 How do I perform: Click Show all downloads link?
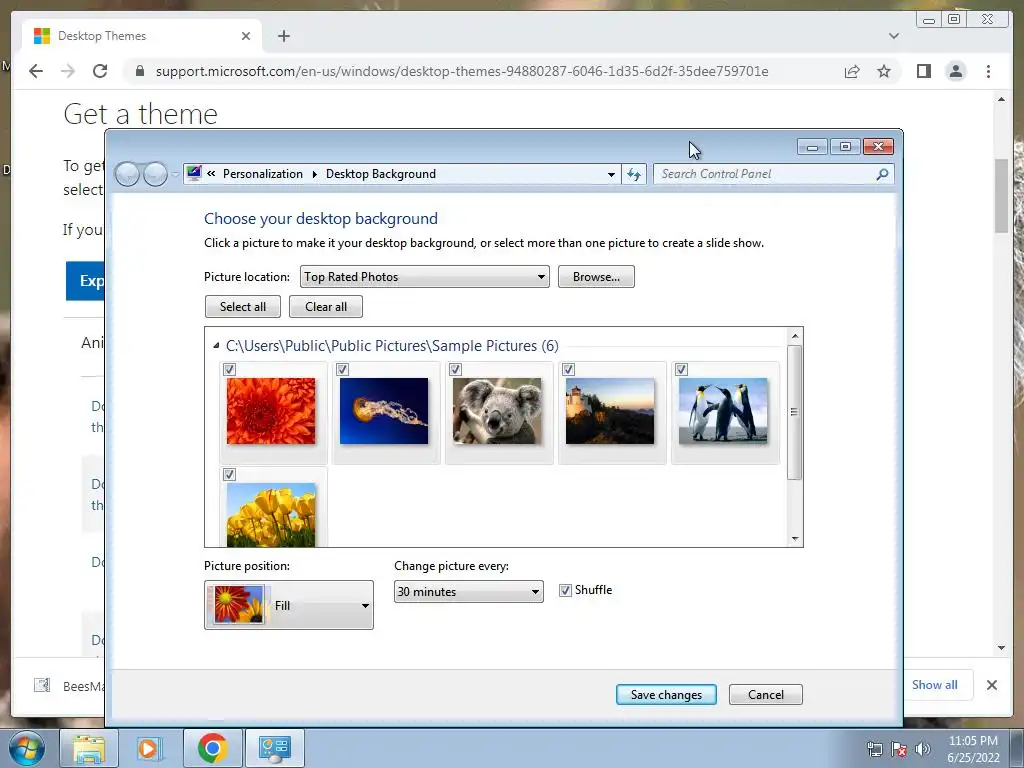coord(935,684)
